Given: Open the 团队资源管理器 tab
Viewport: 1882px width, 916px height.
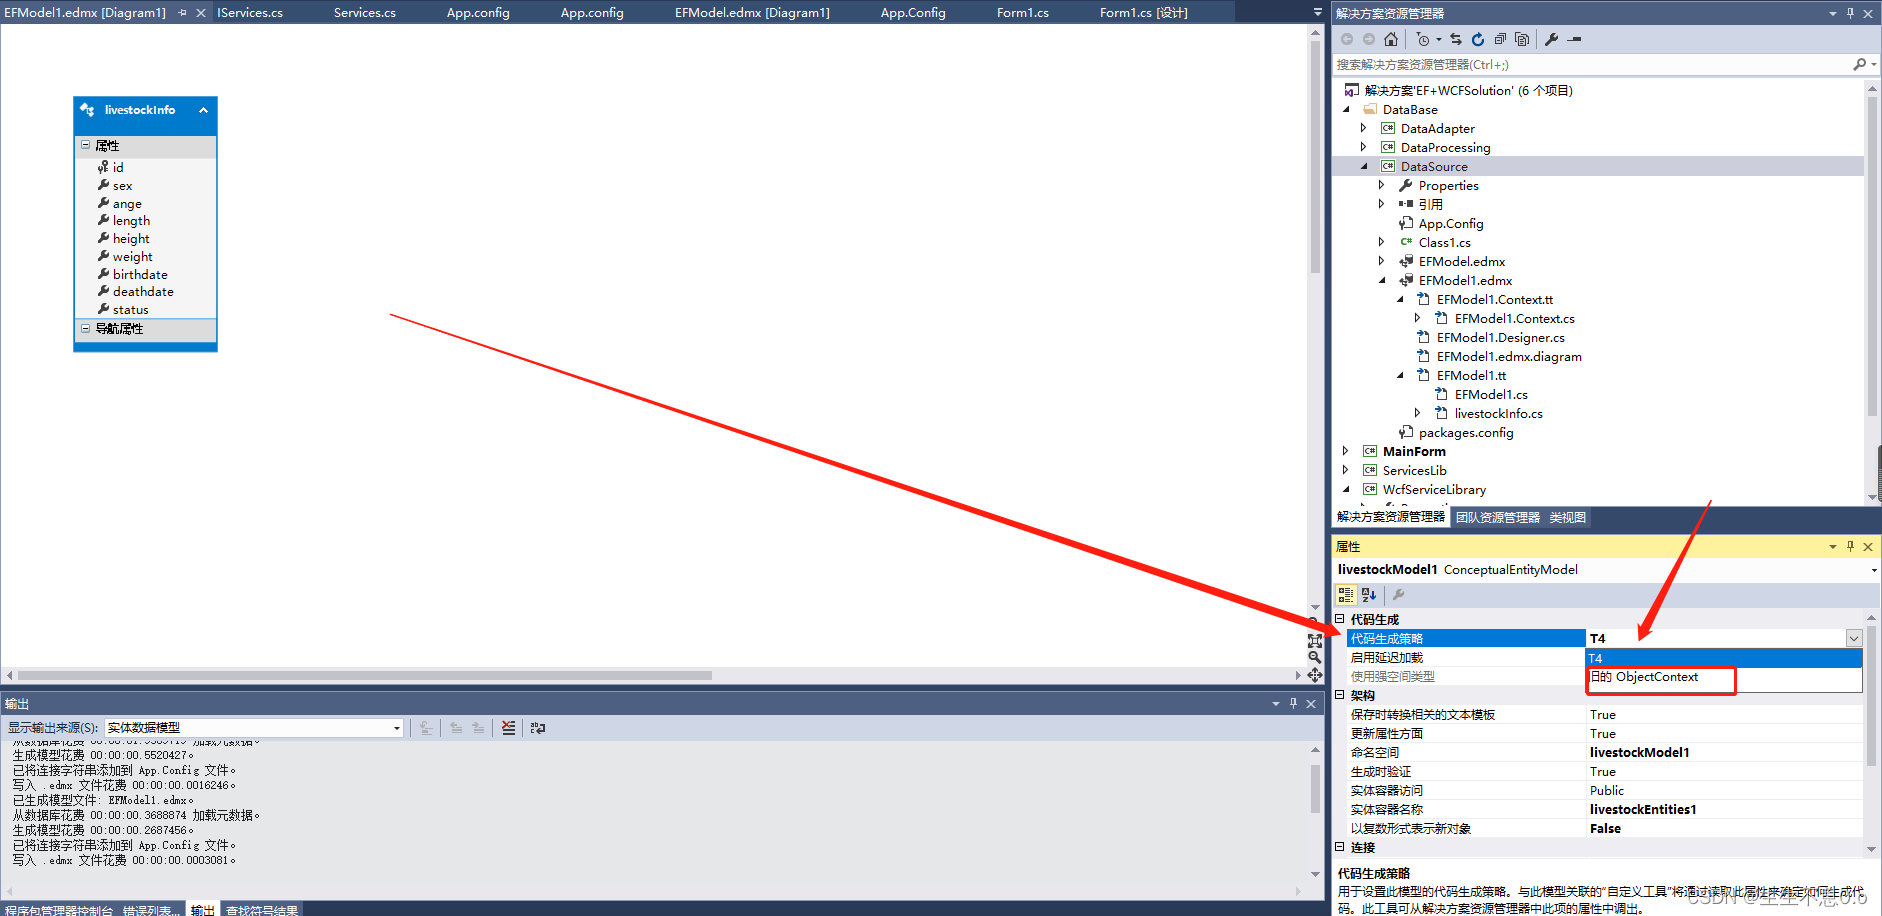Looking at the screenshot, I should 1498,517.
